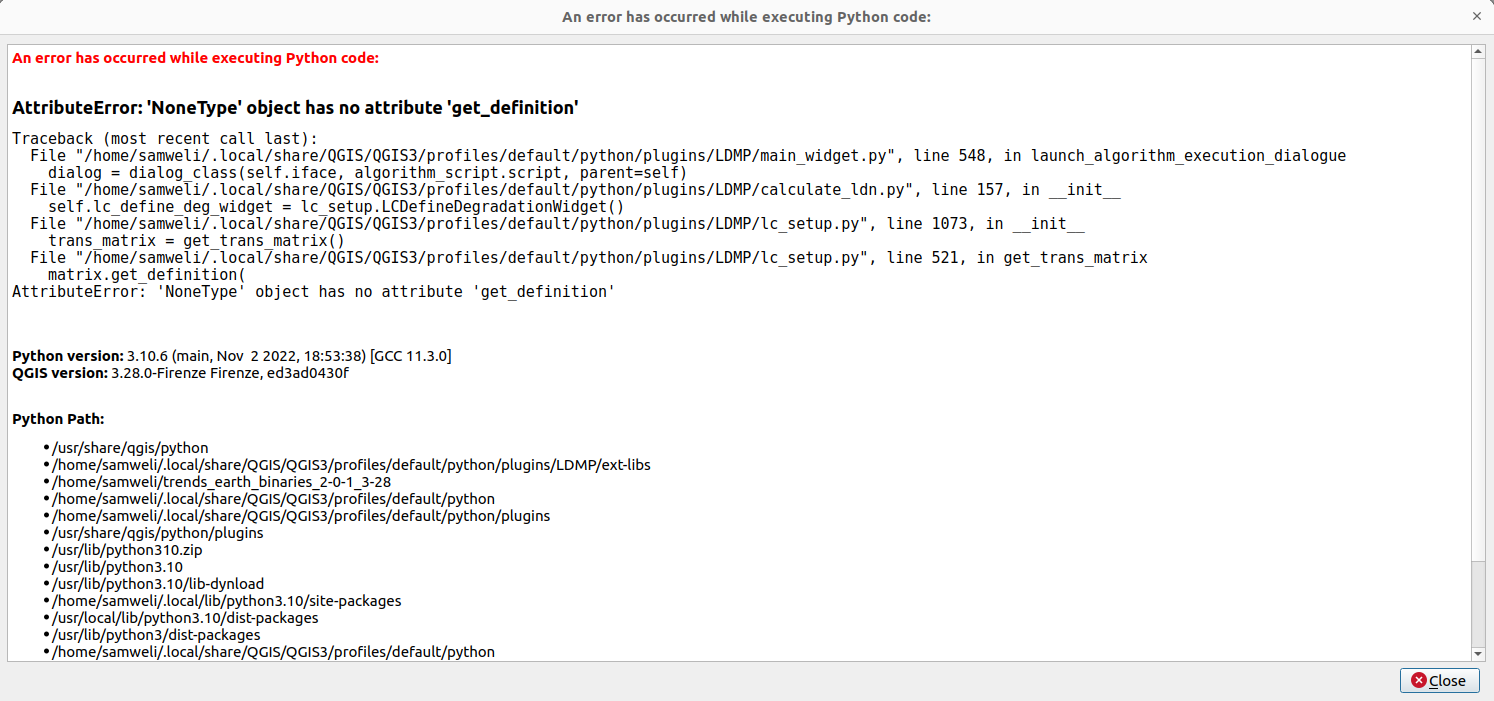Click the dialog close X in title bar
1494x701 pixels.
click(x=1476, y=16)
